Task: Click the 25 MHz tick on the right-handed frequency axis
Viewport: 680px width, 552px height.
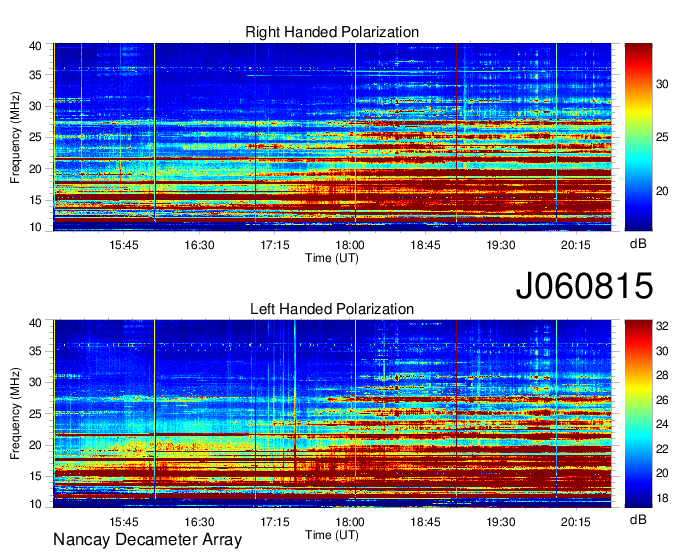Action: [x=35, y=137]
